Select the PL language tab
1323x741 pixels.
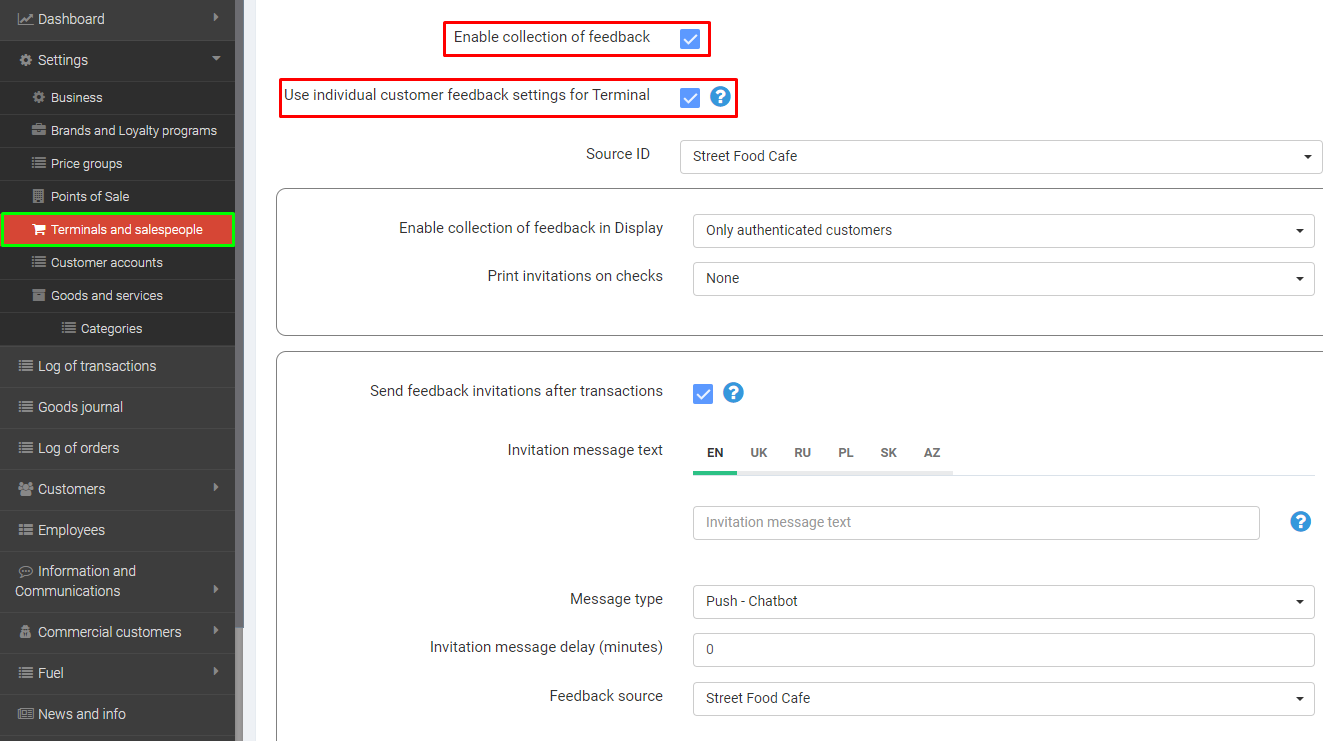pos(846,453)
